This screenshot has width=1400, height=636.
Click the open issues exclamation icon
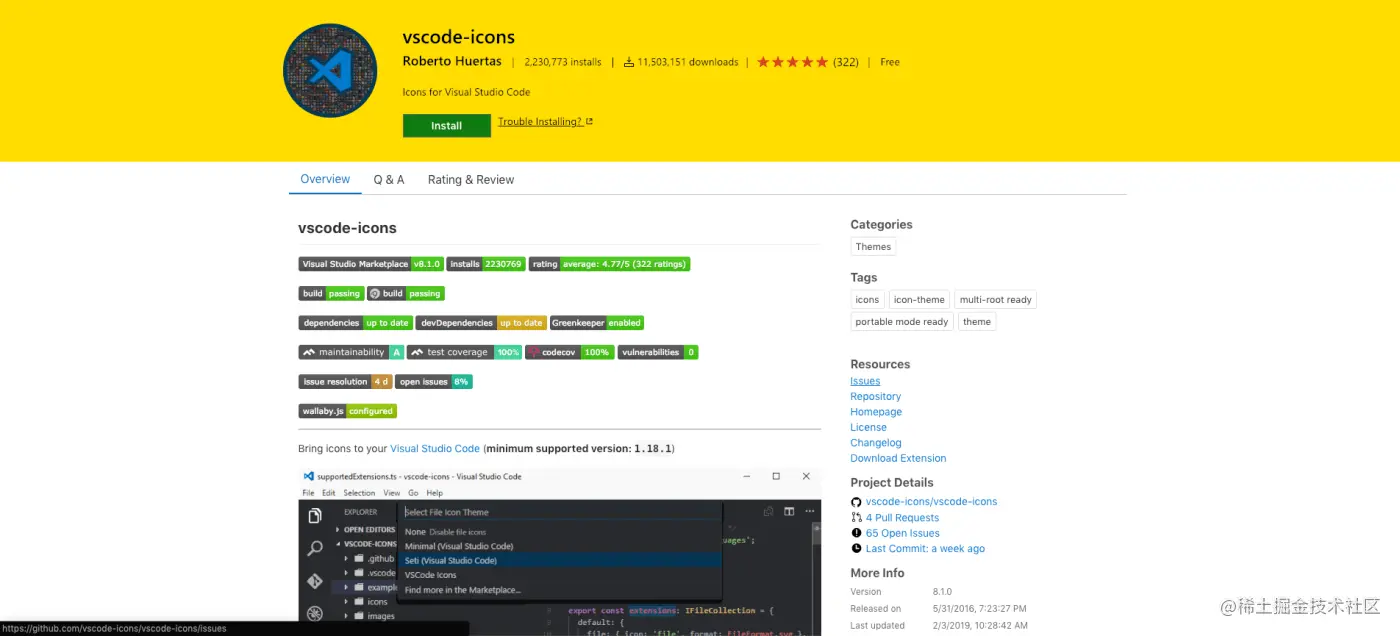coord(856,533)
